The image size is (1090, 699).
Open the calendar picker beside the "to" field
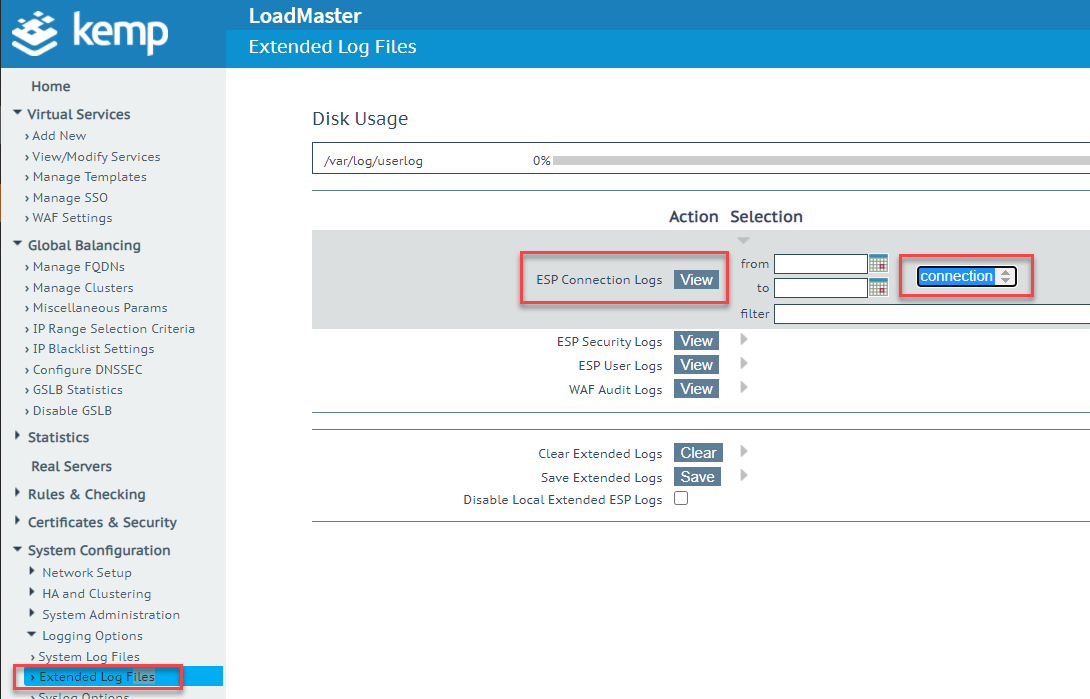tap(877, 287)
